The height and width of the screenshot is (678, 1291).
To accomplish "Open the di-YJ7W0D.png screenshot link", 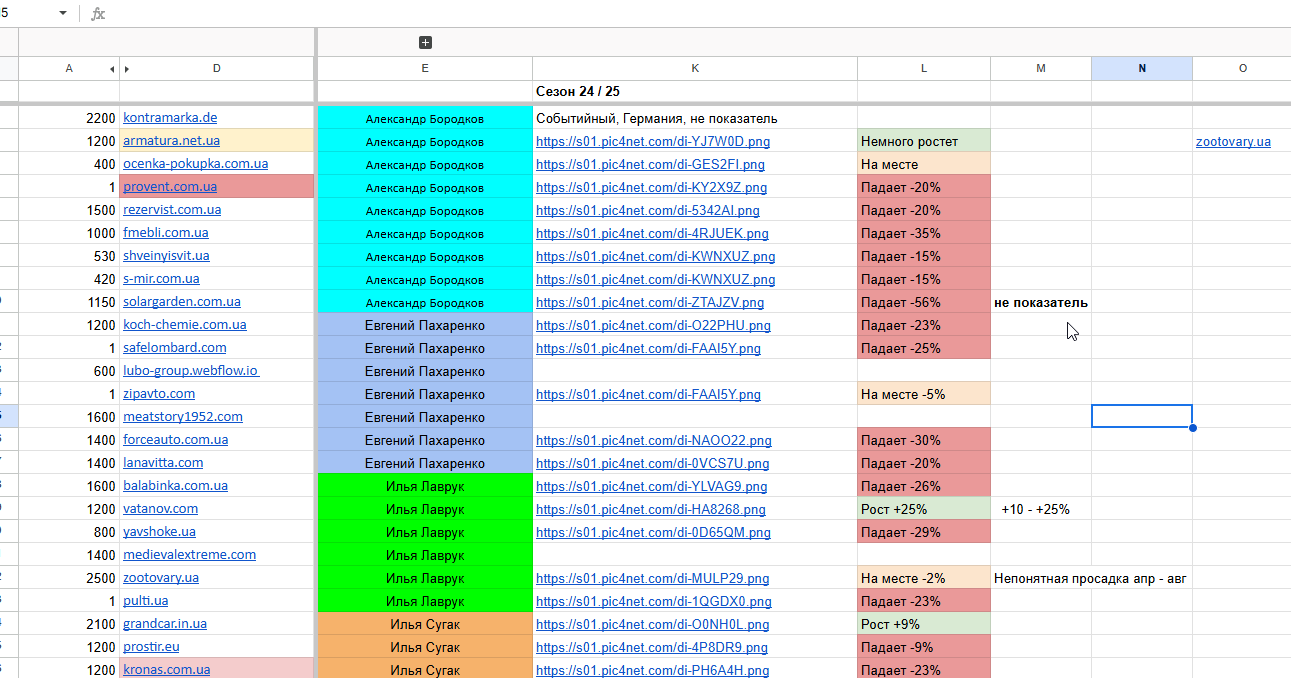I will pos(653,141).
